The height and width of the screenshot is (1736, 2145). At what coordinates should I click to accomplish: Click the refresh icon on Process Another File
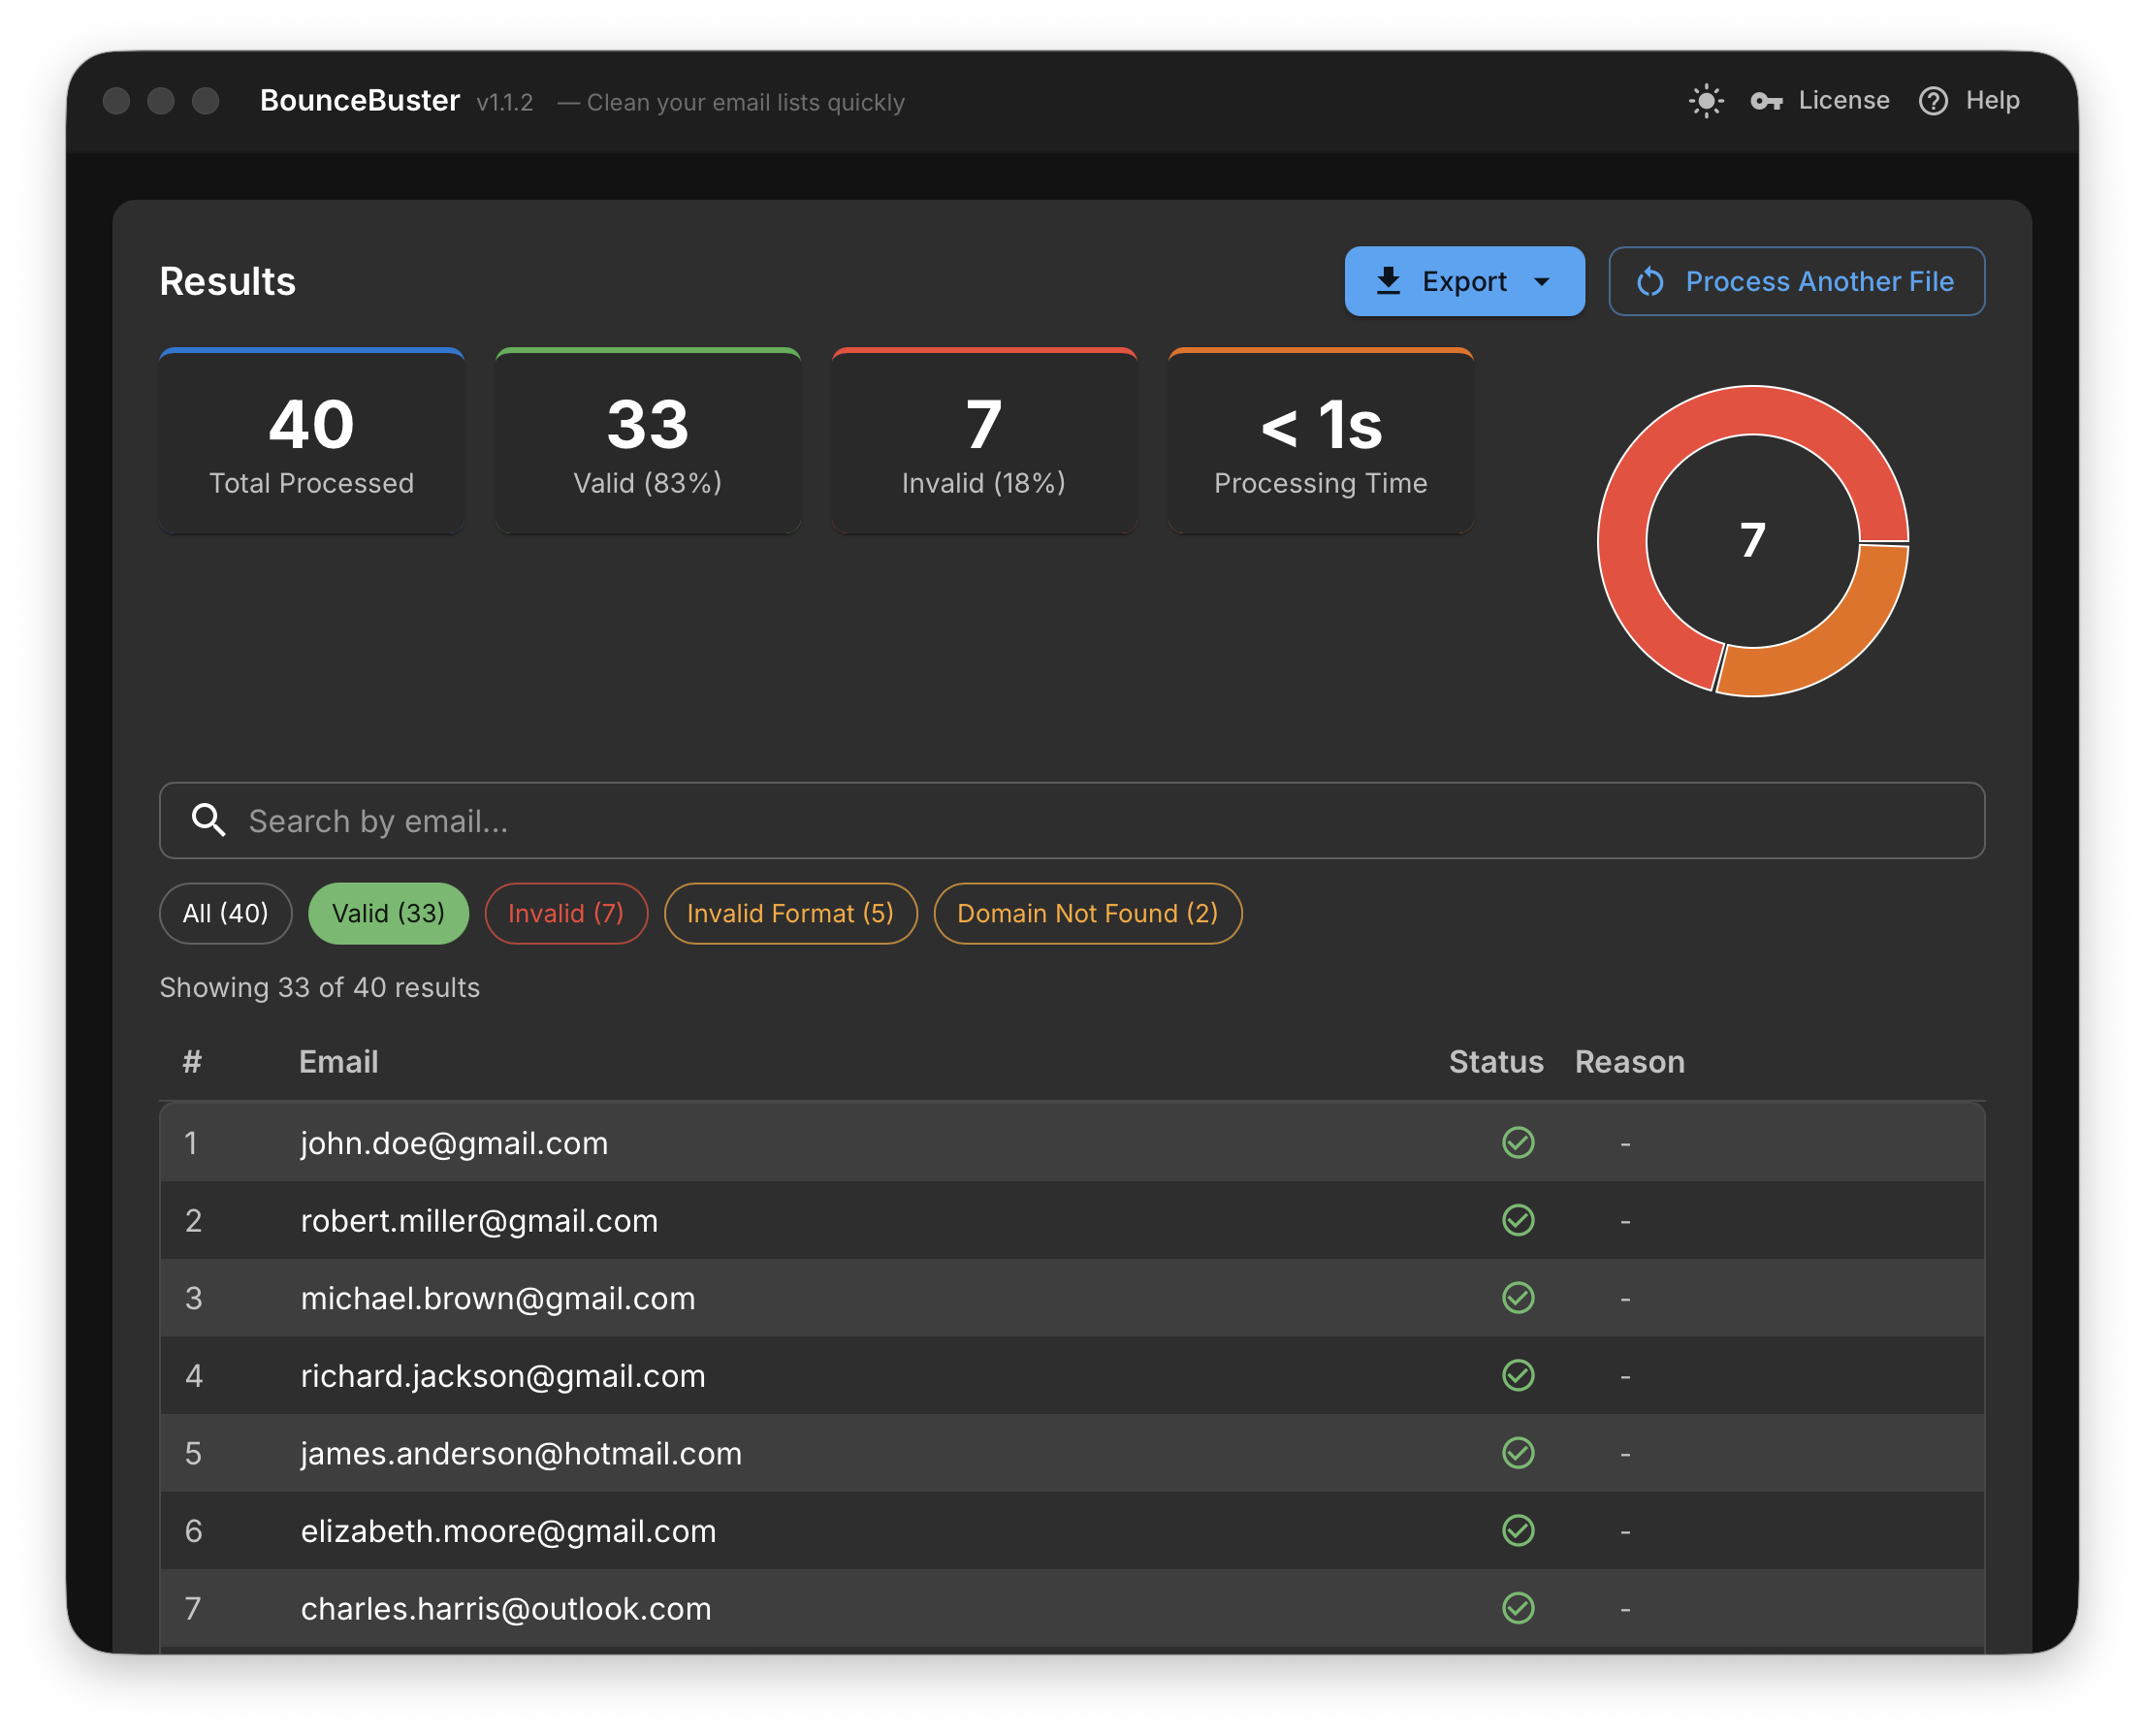(1651, 281)
